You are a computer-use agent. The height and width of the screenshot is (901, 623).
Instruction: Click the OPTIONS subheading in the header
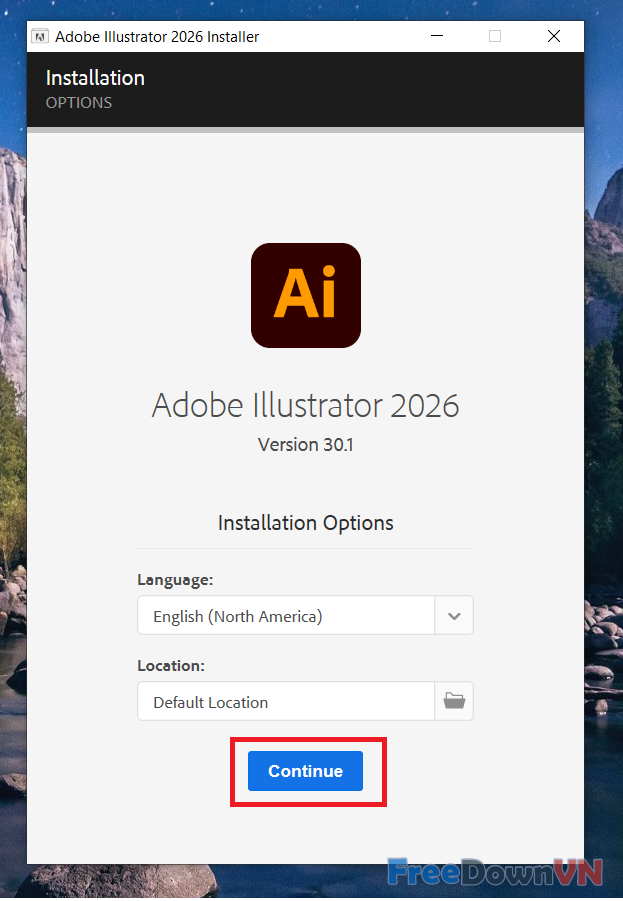click(x=79, y=103)
